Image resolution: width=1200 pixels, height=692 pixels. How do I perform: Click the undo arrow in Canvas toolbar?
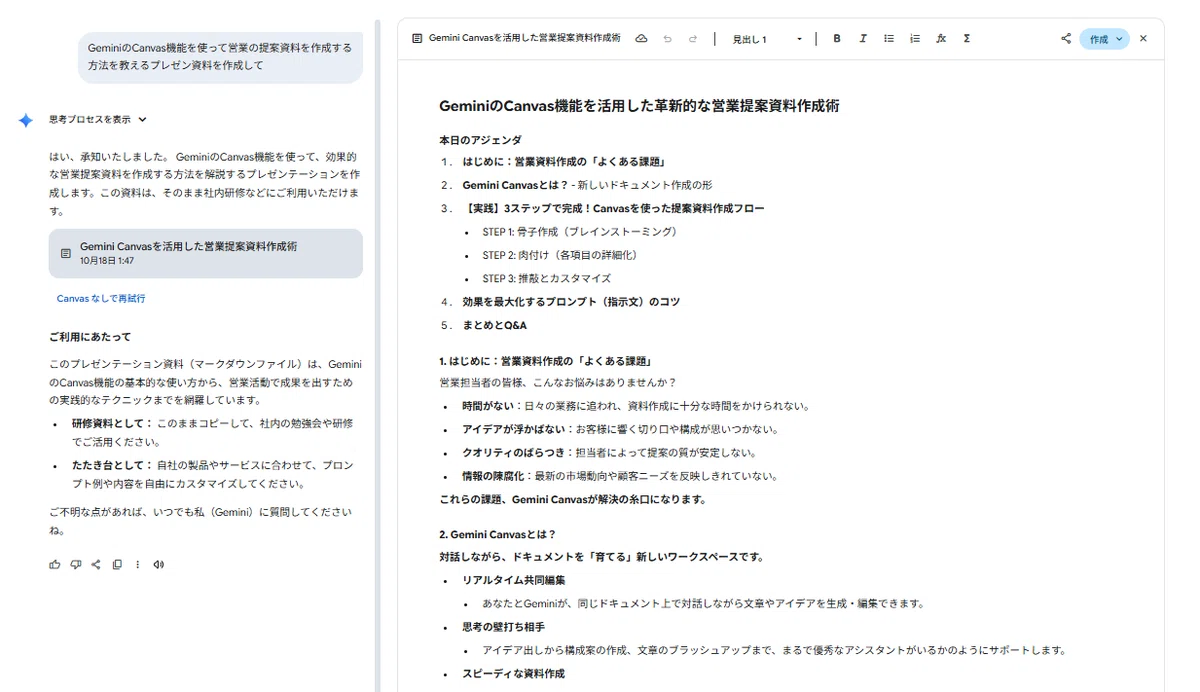click(667, 39)
